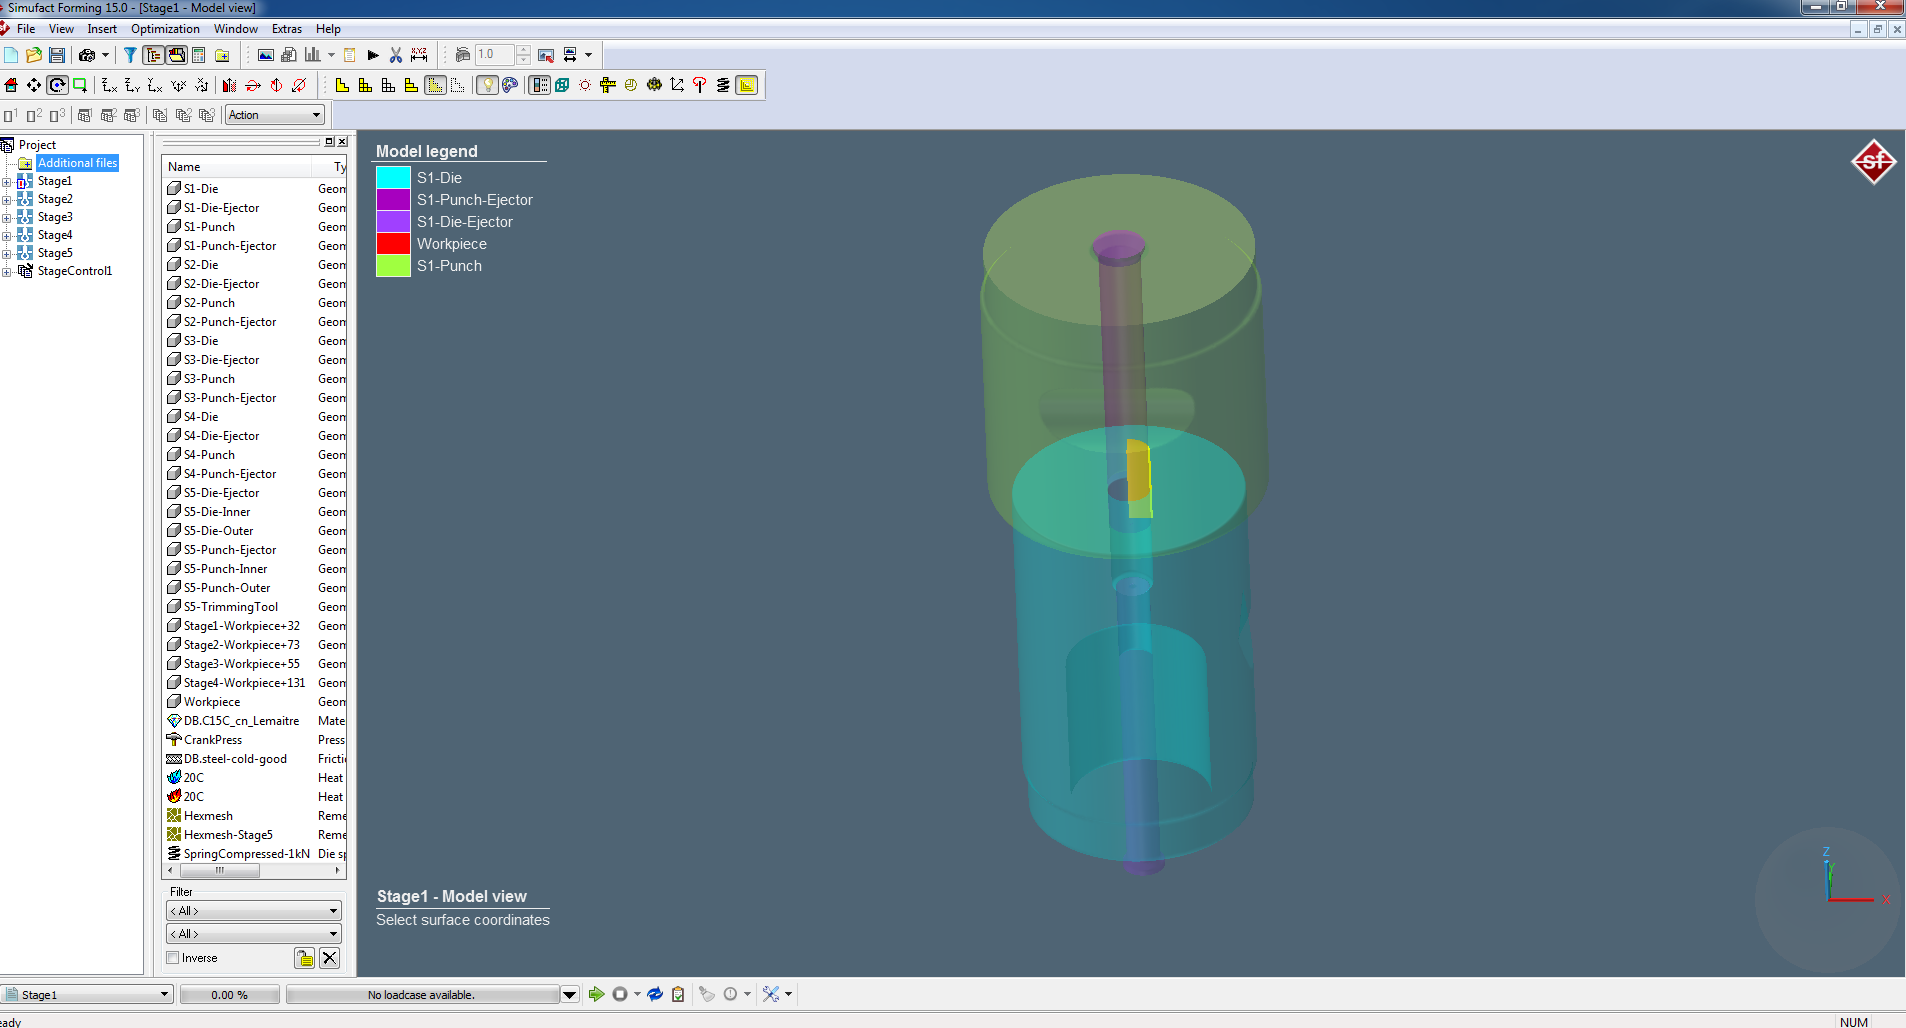Image resolution: width=1906 pixels, height=1028 pixels.
Task: Expand the Stage3 tree node
Action: coord(7,218)
